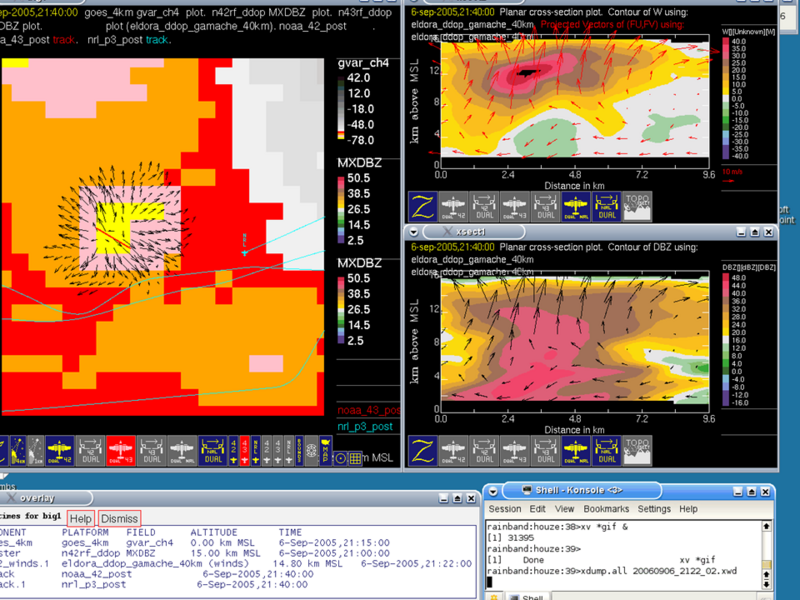Click the BOUNDS icon in main toolbar
The width and height of the screenshot is (800, 600).
click(x=299, y=450)
